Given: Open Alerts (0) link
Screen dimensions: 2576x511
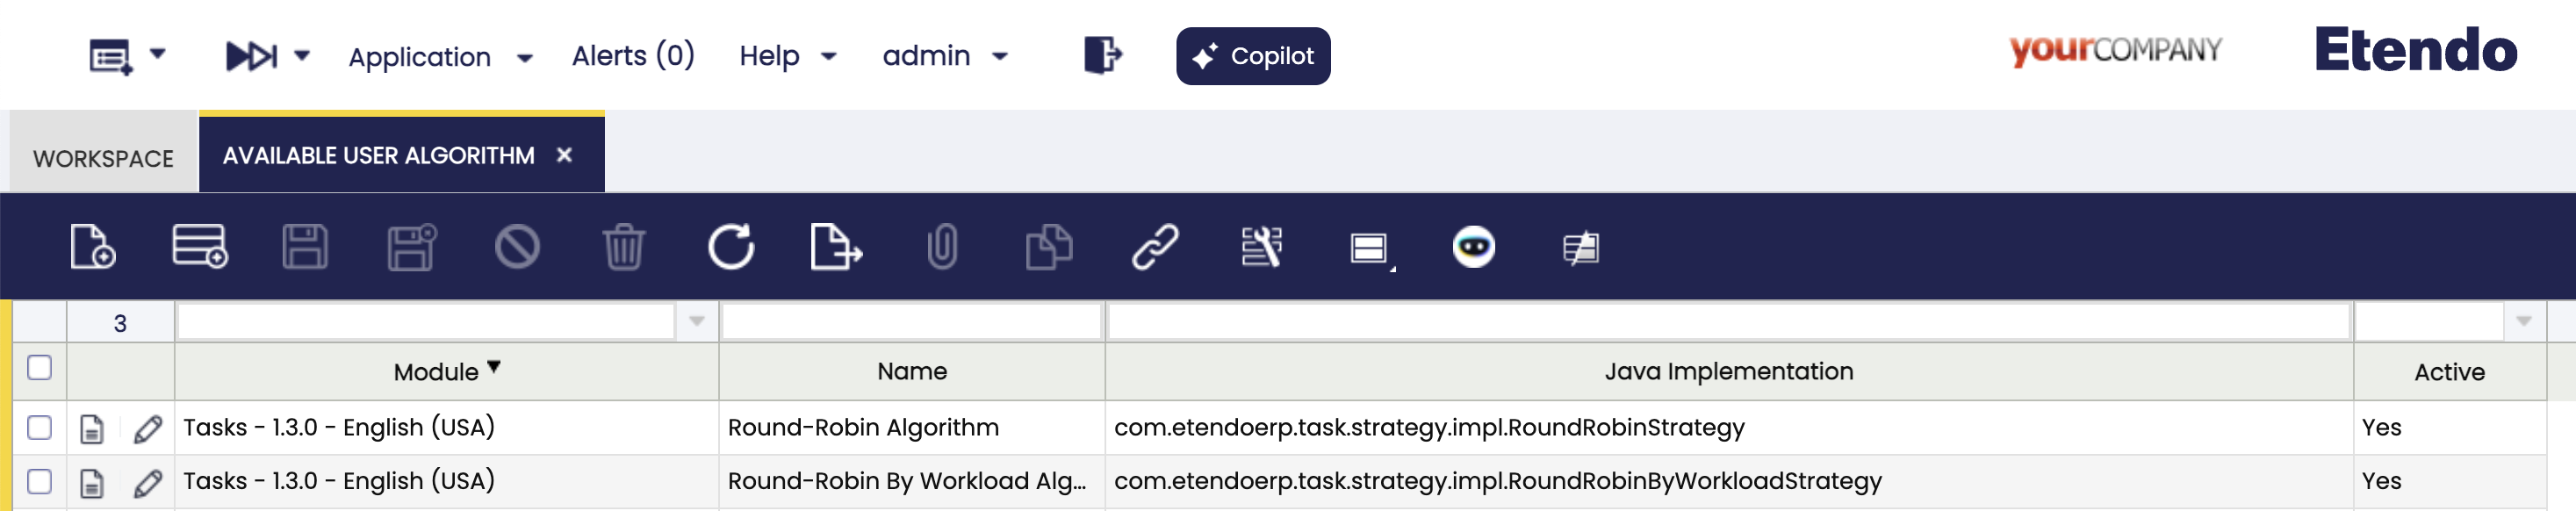Looking at the screenshot, I should click(633, 56).
